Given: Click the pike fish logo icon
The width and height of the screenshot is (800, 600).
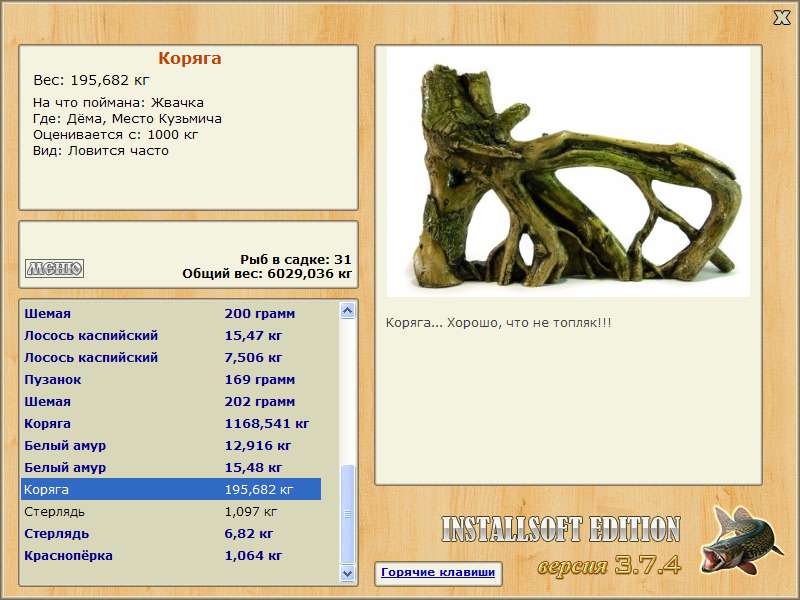Looking at the screenshot, I should (741, 540).
